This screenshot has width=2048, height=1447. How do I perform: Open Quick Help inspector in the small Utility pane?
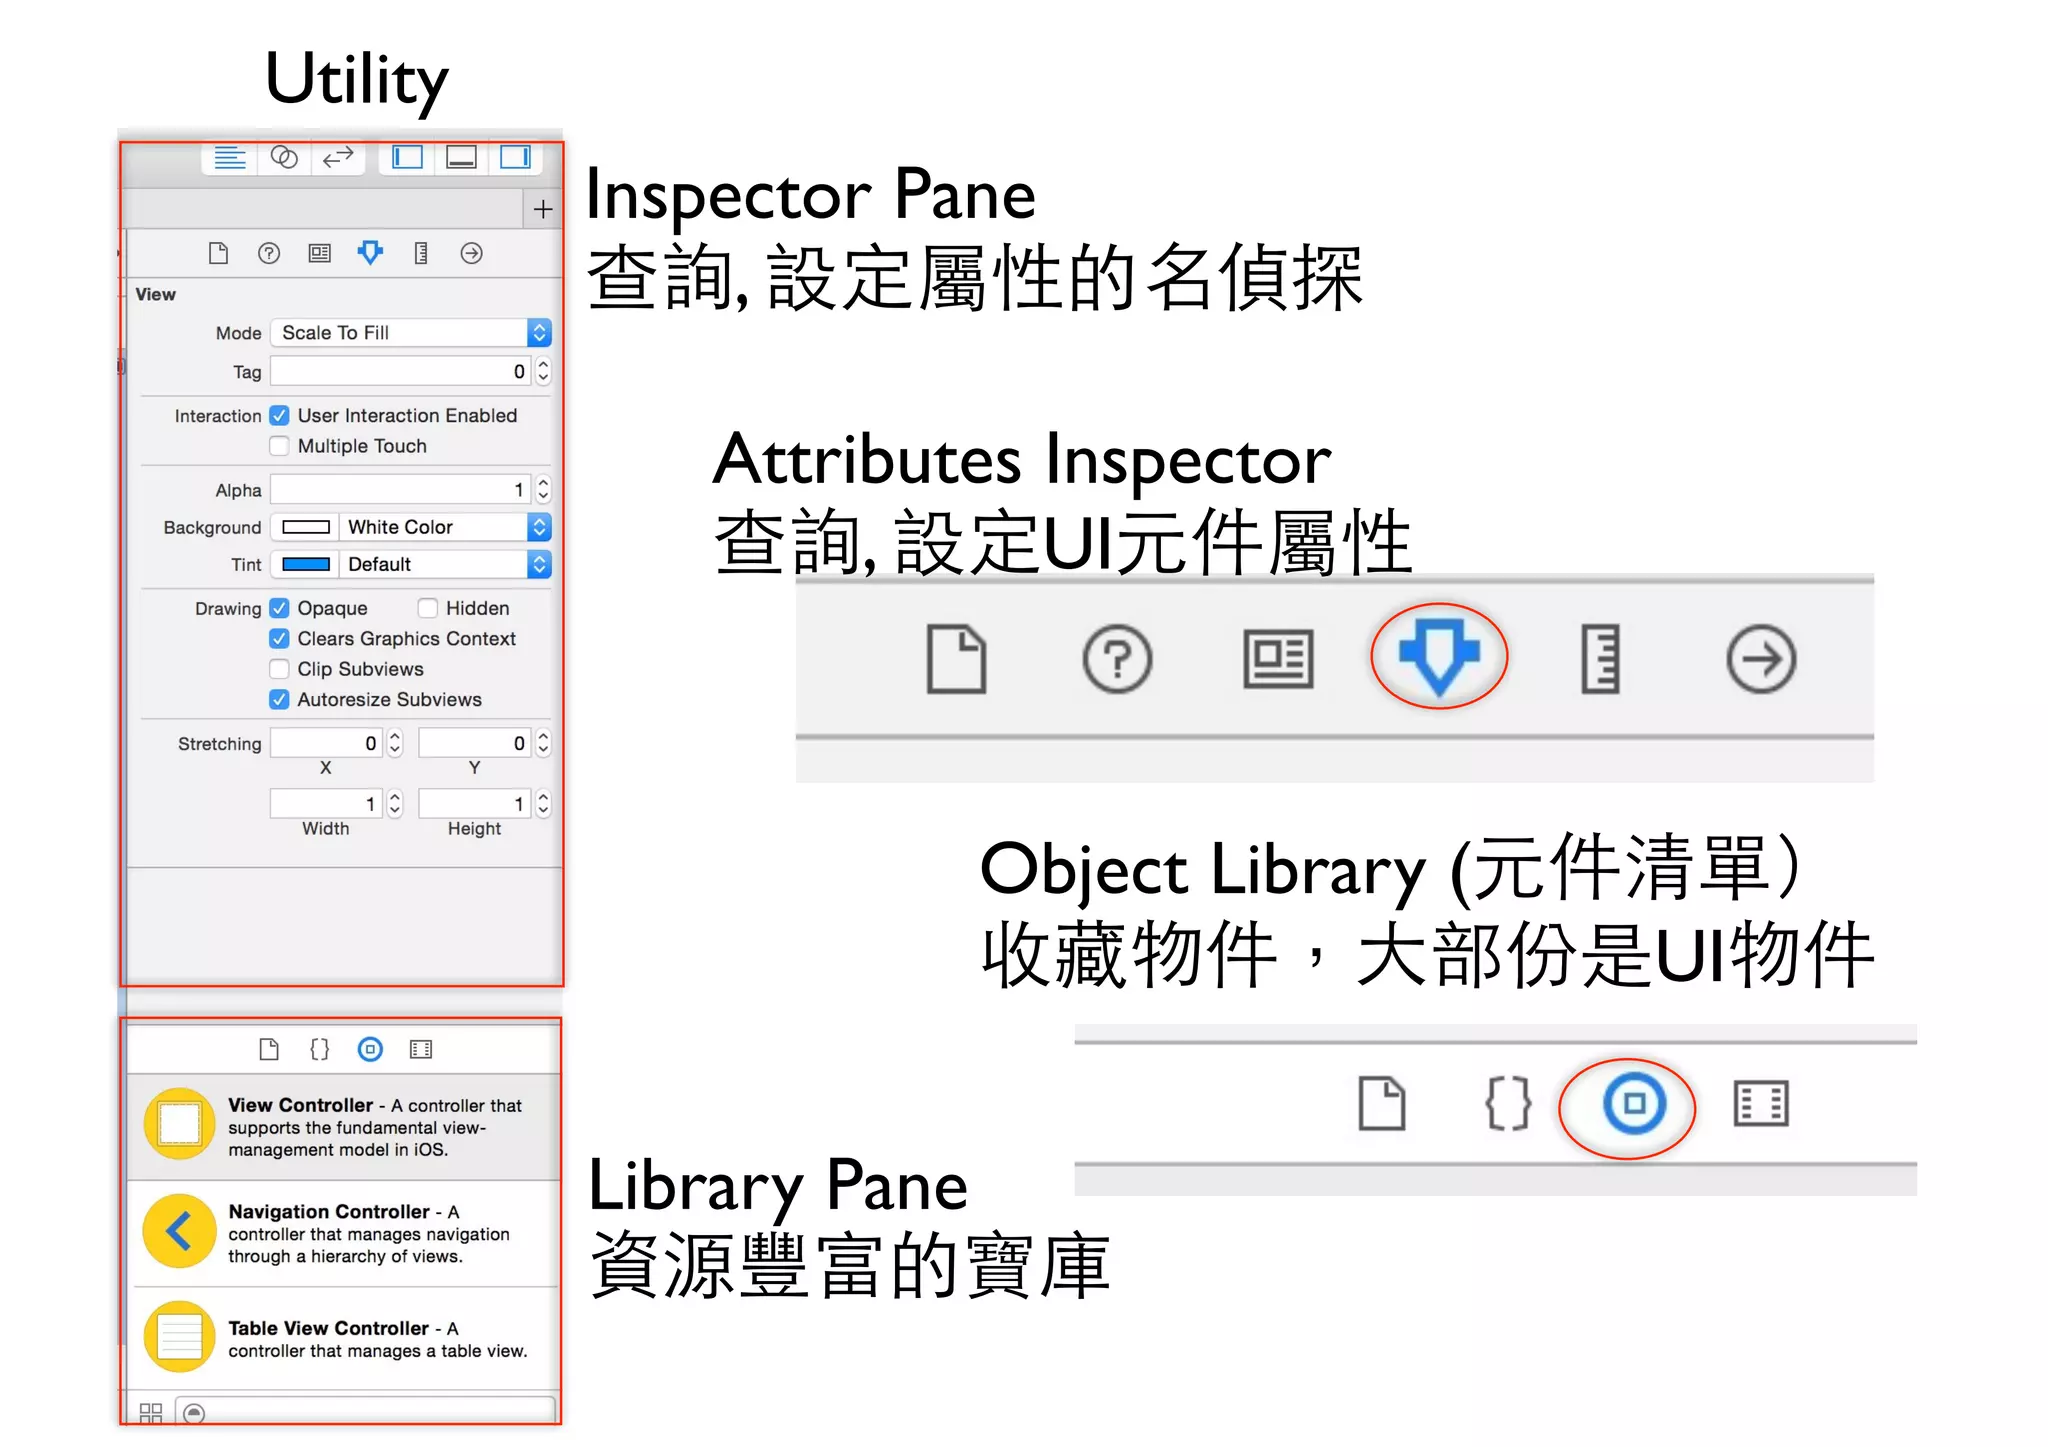(x=269, y=253)
